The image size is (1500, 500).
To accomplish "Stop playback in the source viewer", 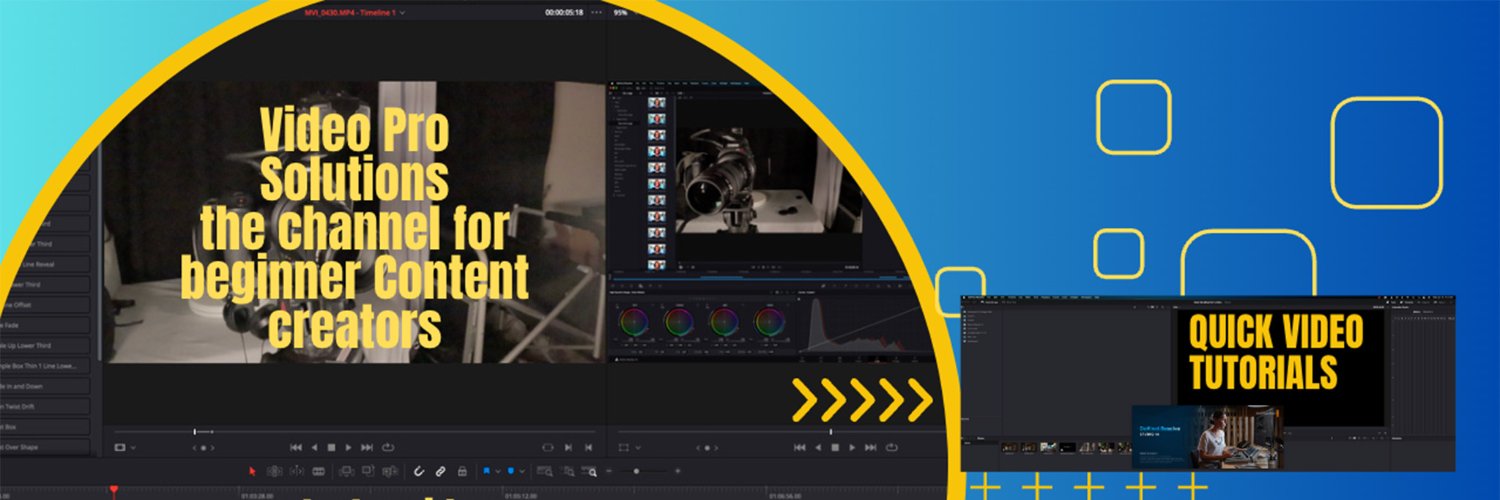I will (x=331, y=447).
